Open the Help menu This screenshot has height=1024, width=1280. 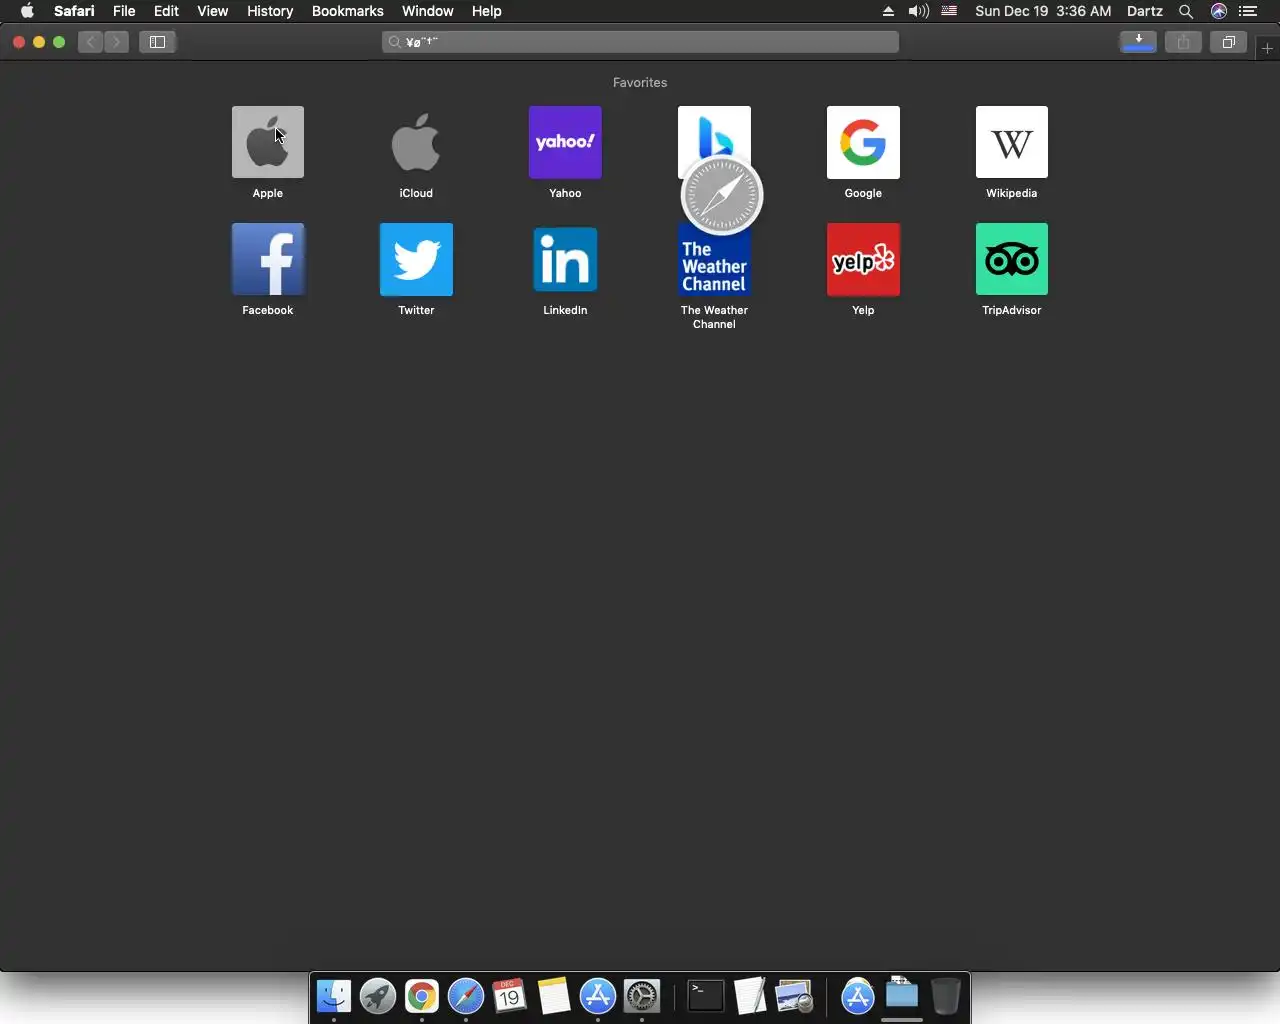point(487,11)
